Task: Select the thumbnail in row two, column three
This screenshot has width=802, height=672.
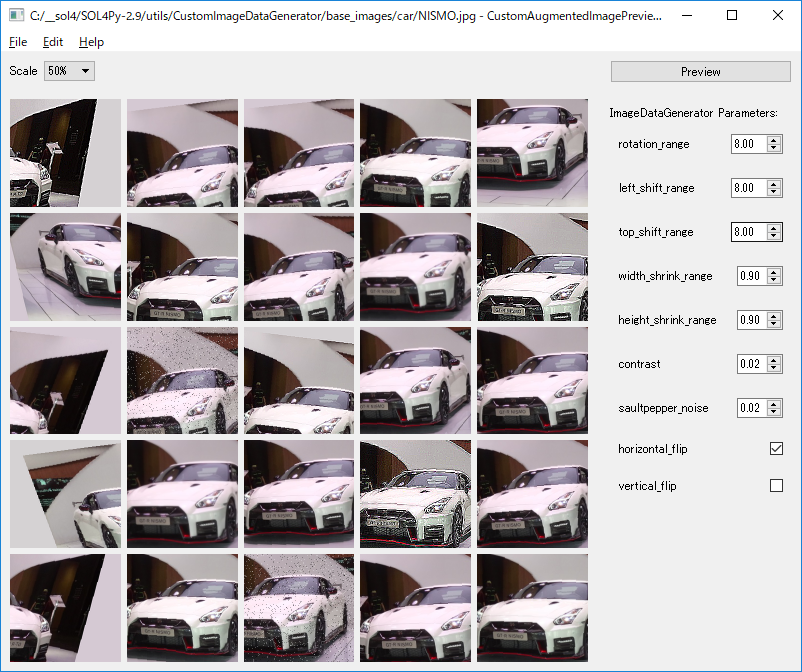Action: pyautogui.click(x=299, y=267)
